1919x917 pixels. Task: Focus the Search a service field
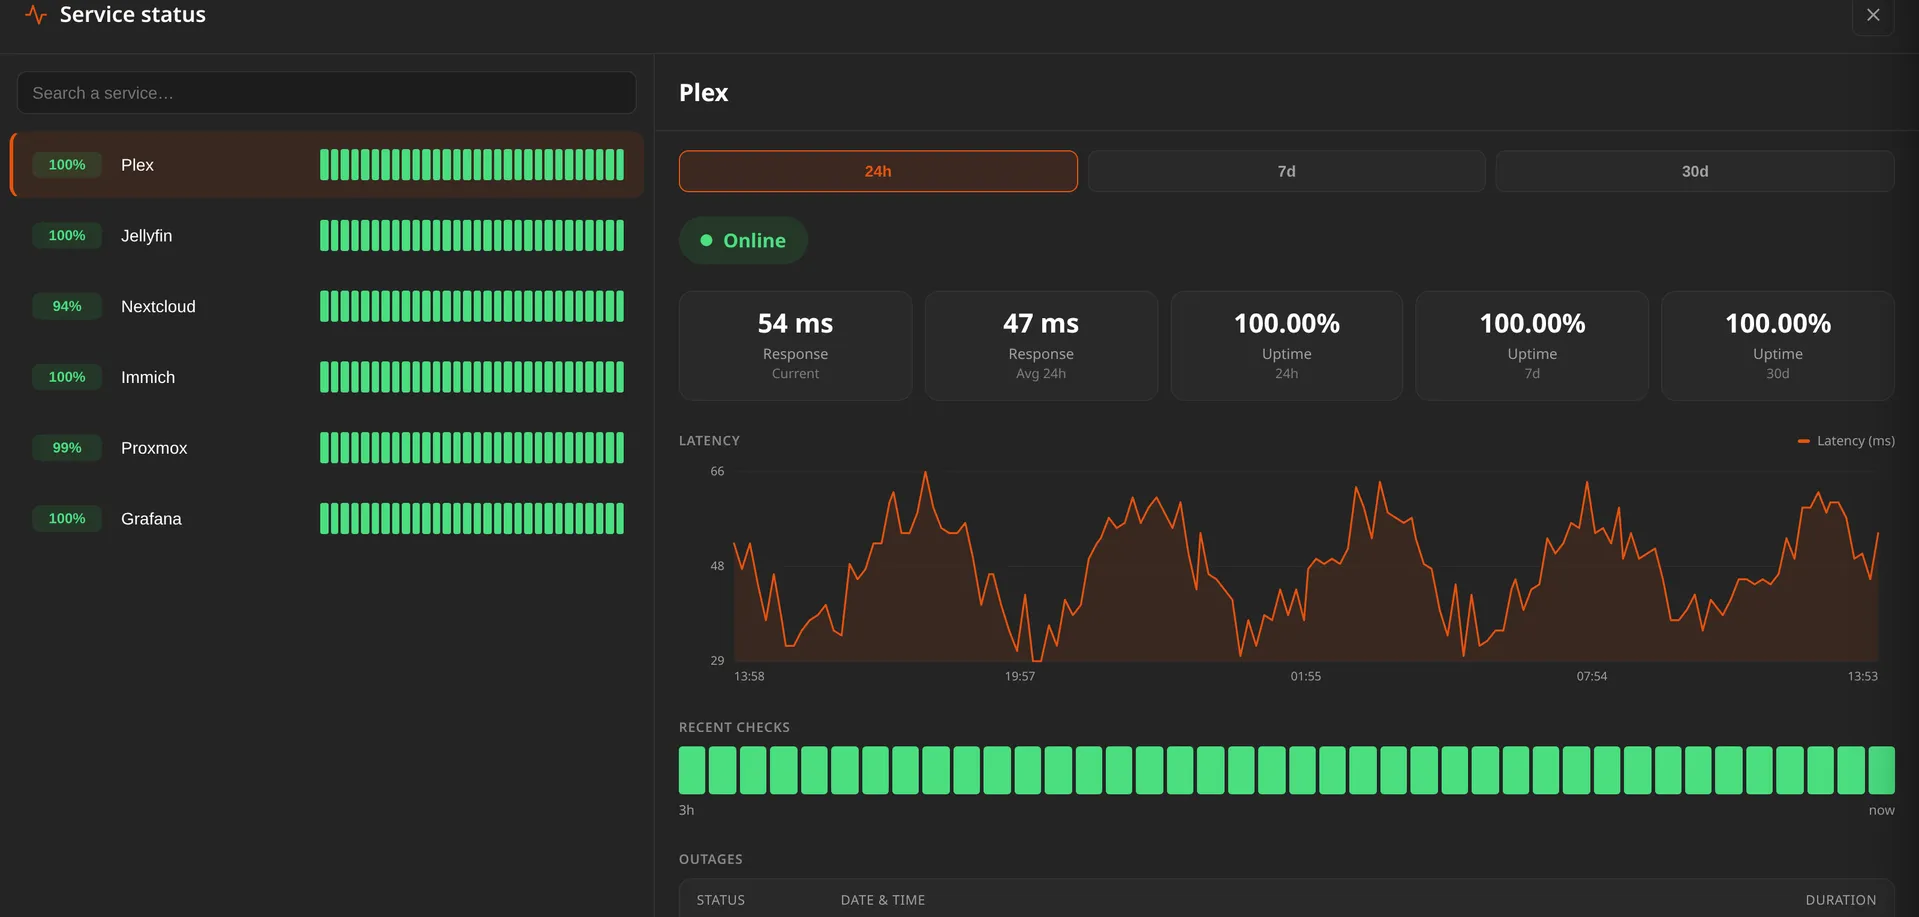(326, 93)
